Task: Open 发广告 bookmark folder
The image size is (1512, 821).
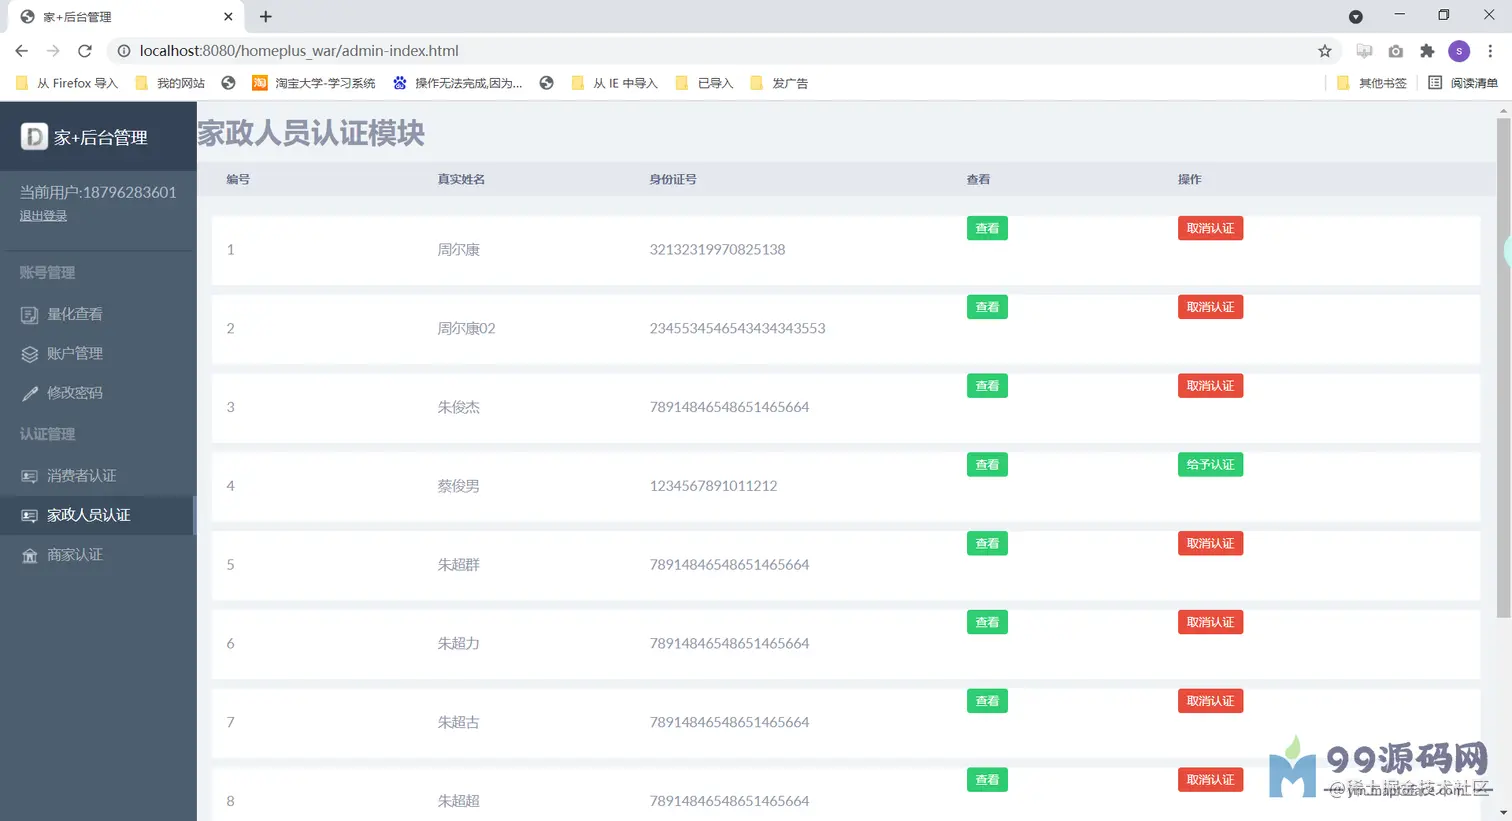Action: [x=779, y=83]
